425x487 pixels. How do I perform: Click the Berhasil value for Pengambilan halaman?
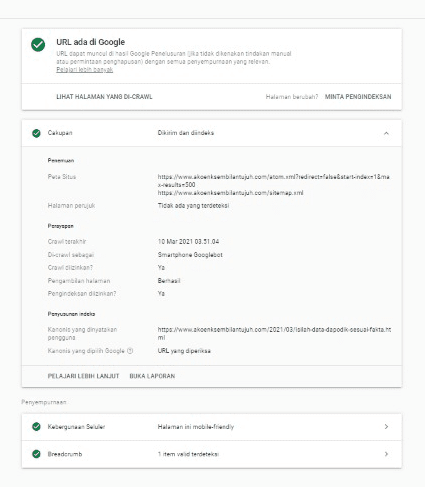point(169,281)
